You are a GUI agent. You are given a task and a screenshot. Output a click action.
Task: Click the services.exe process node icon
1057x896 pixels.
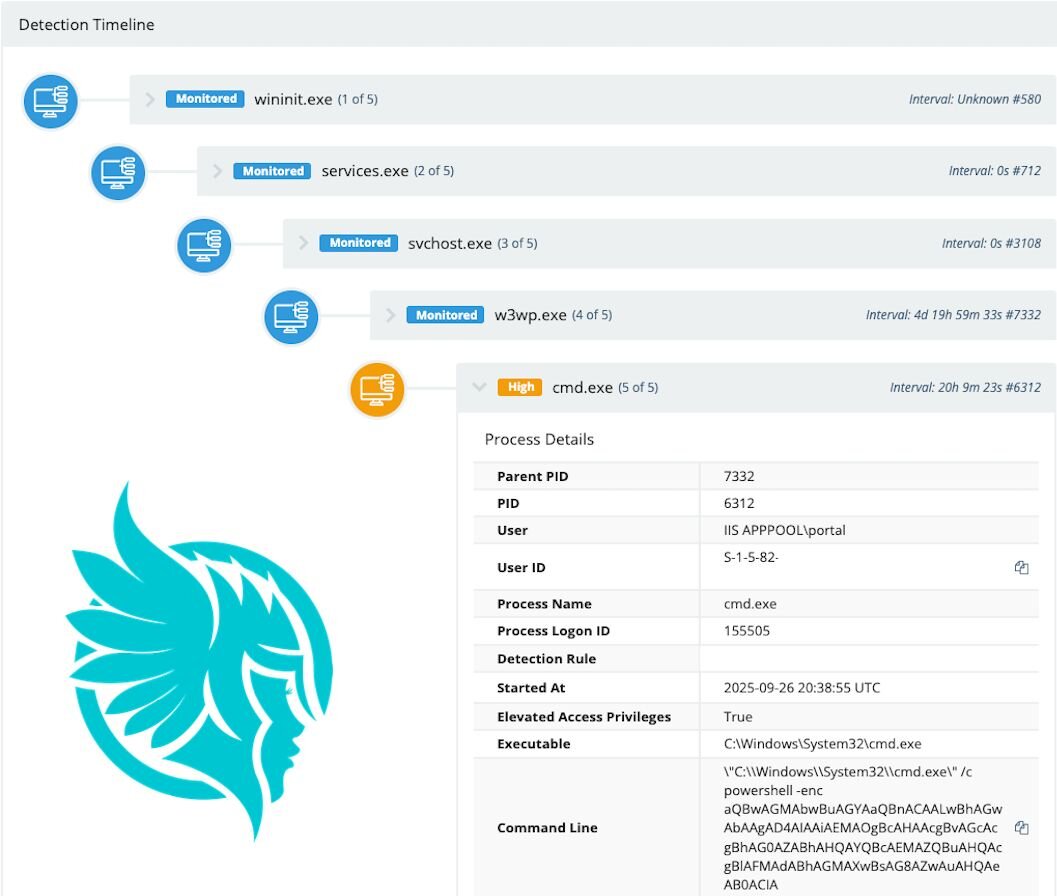118,172
